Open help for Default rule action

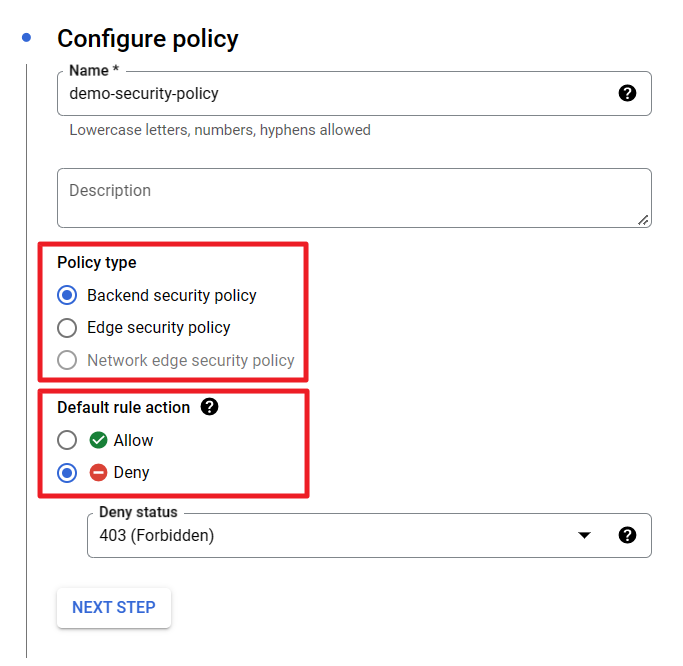click(209, 407)
